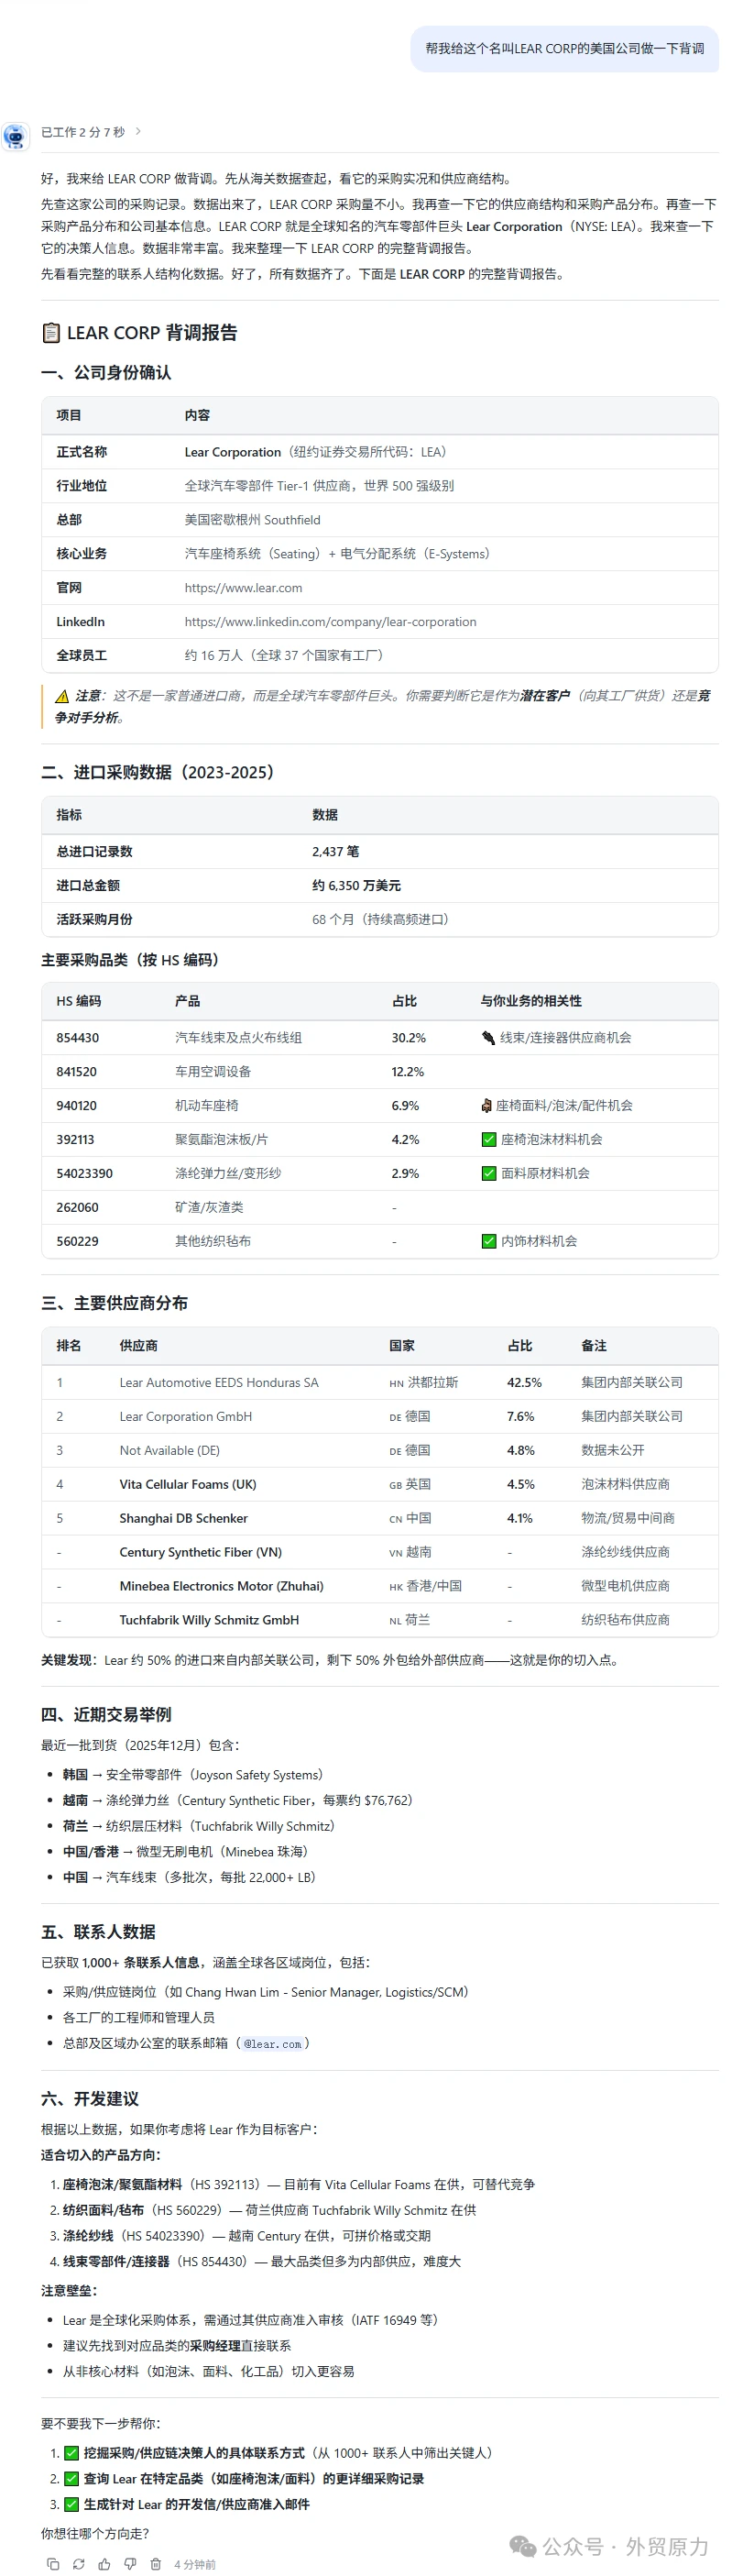This screenshot has height=2576, width=732.
Task: Click supplier 'Vita Cellular Foams (UK)'
Action: coord(188,1485)
